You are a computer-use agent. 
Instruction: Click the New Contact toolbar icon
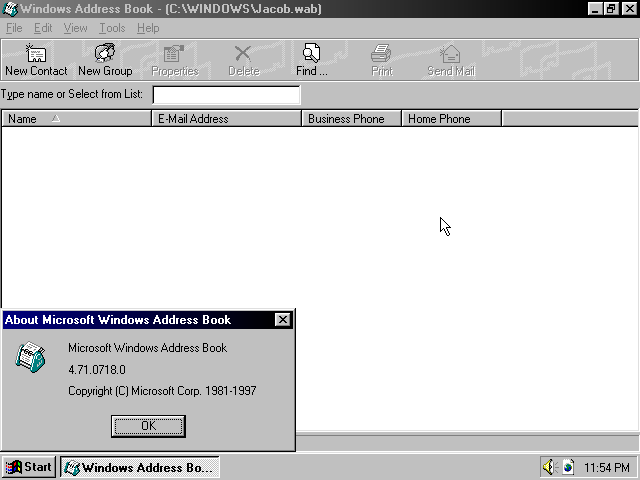pyautogui.click(x=36, y=60)
